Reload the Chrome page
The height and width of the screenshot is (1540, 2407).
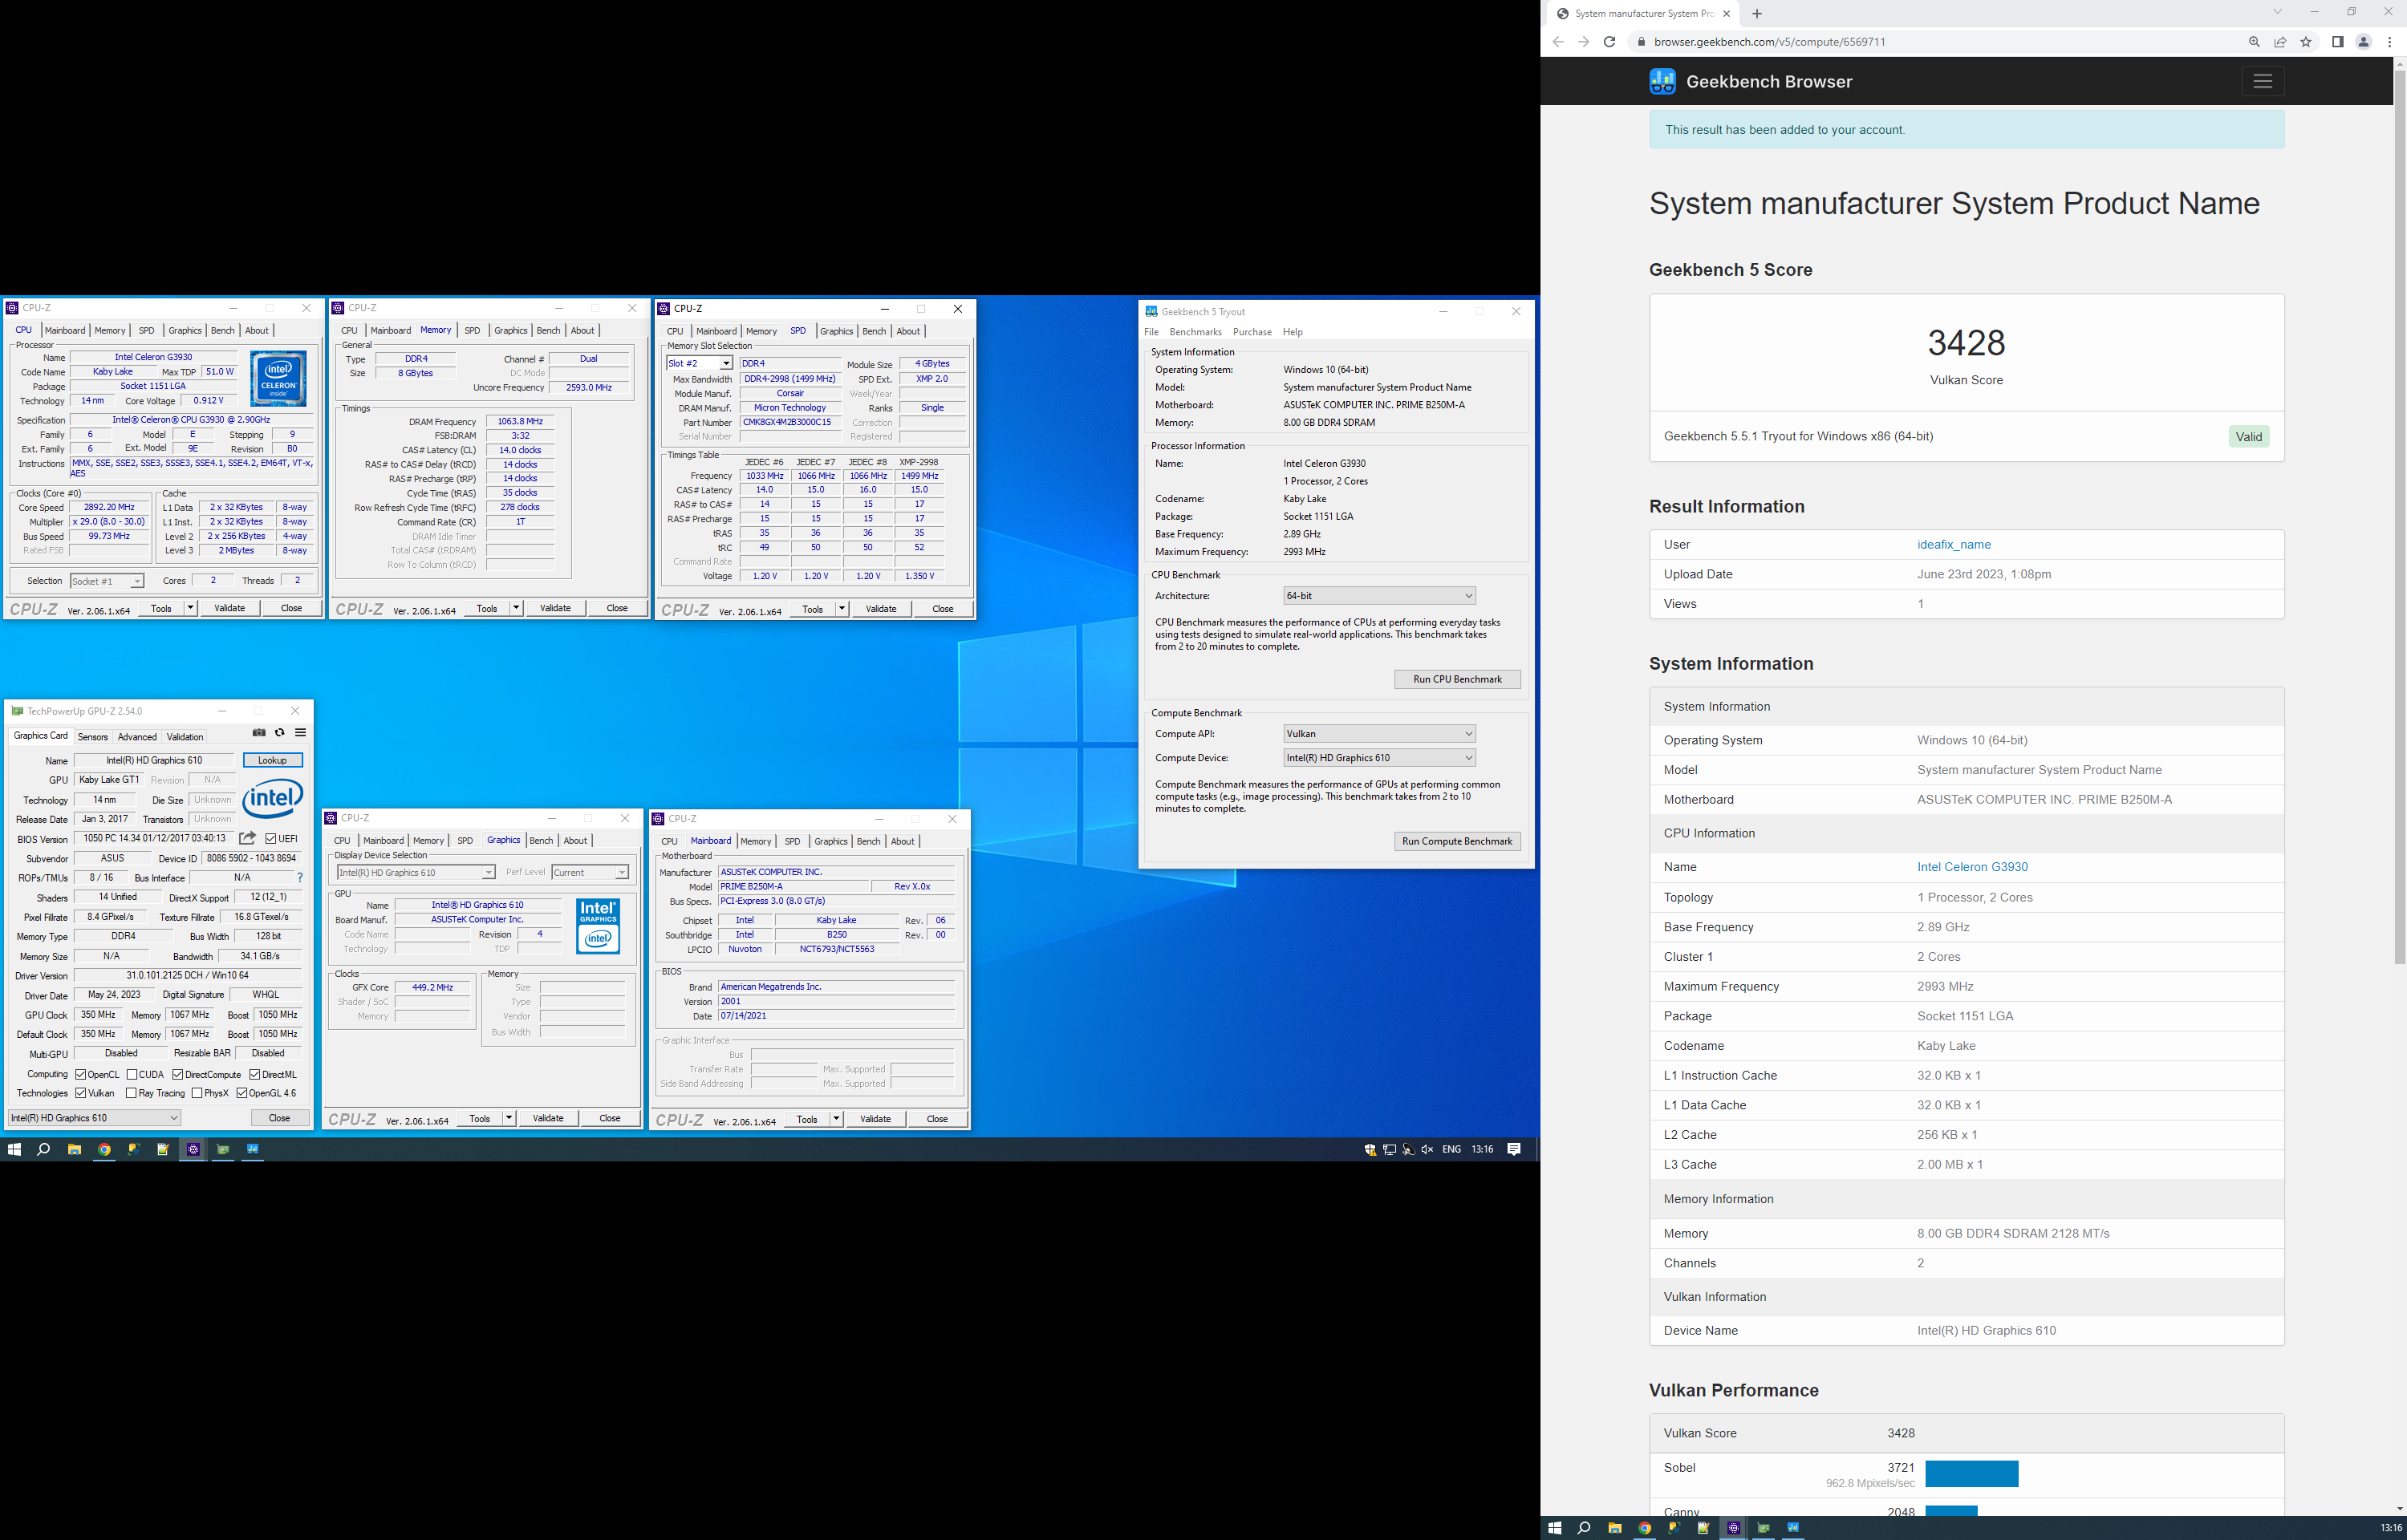pos(1609,42)
